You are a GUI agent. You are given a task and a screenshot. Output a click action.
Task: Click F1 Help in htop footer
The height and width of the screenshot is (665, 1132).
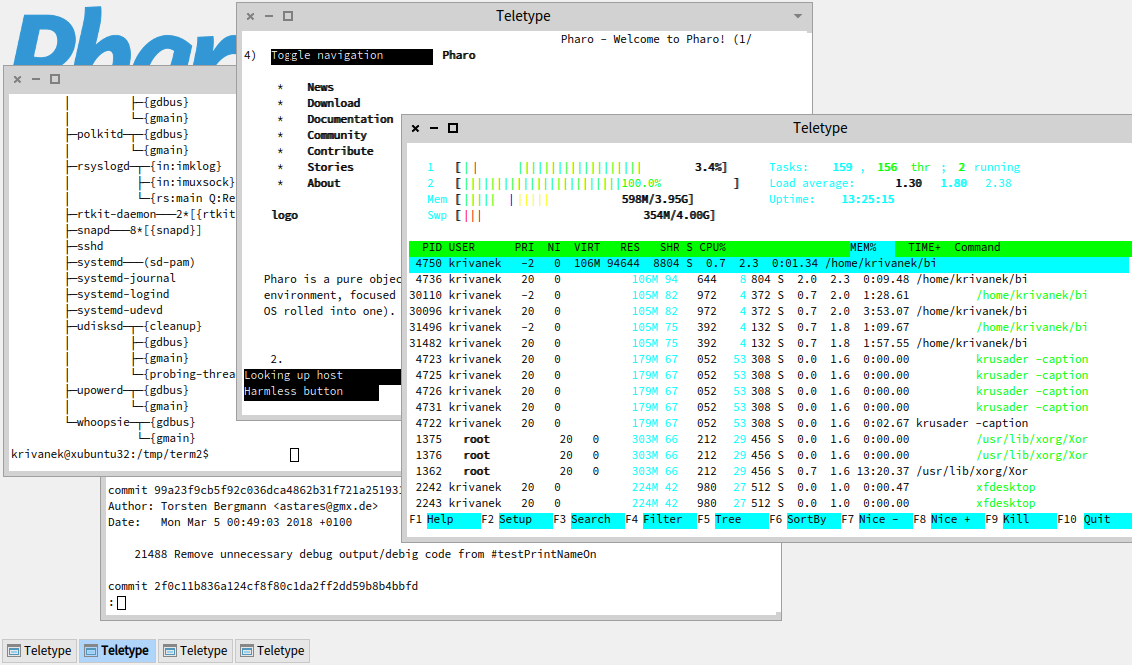click(445, 520)
